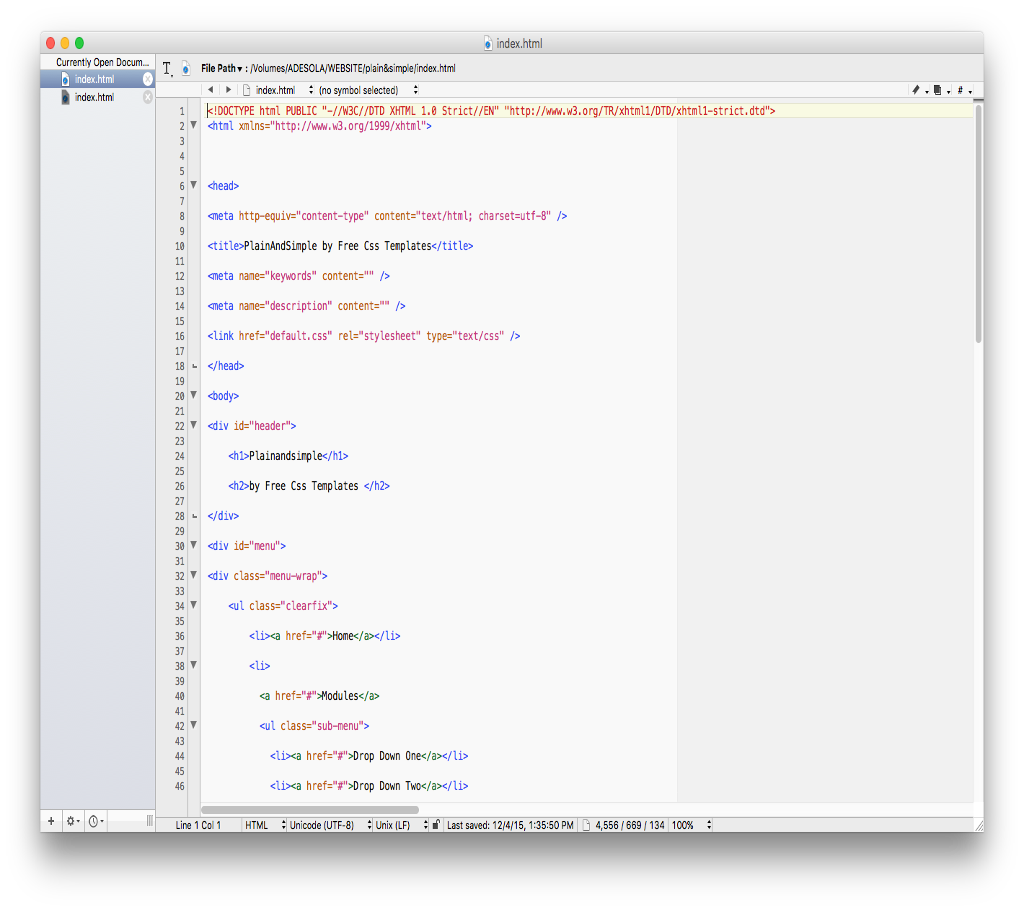
Task: Click the Drop Down Two line
Action: (x=369, y=787)
